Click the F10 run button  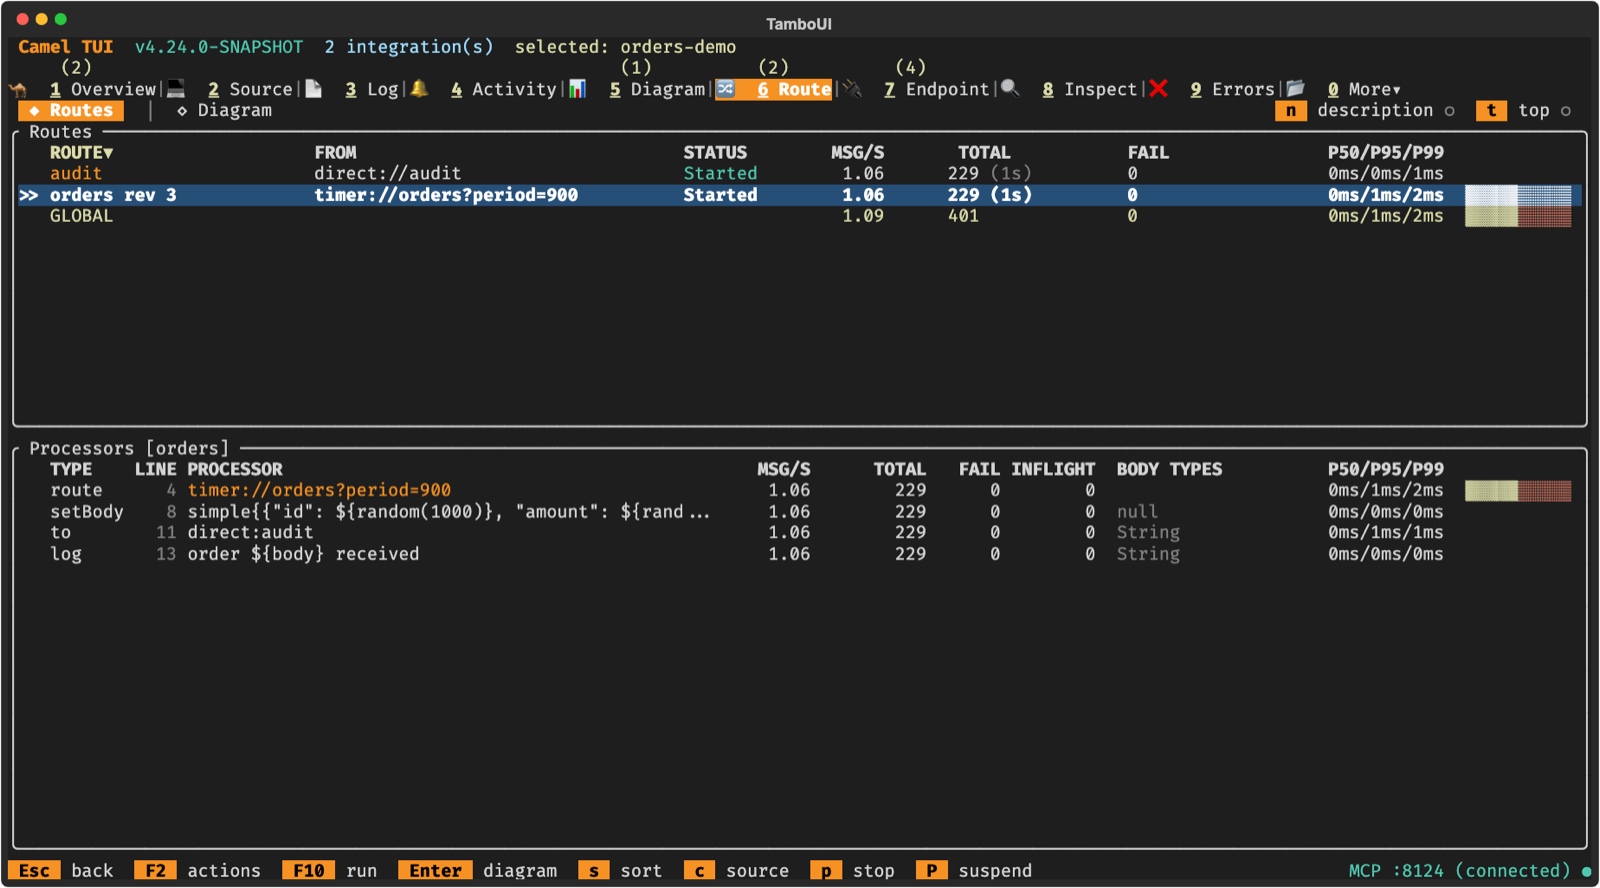coord(330,871)
